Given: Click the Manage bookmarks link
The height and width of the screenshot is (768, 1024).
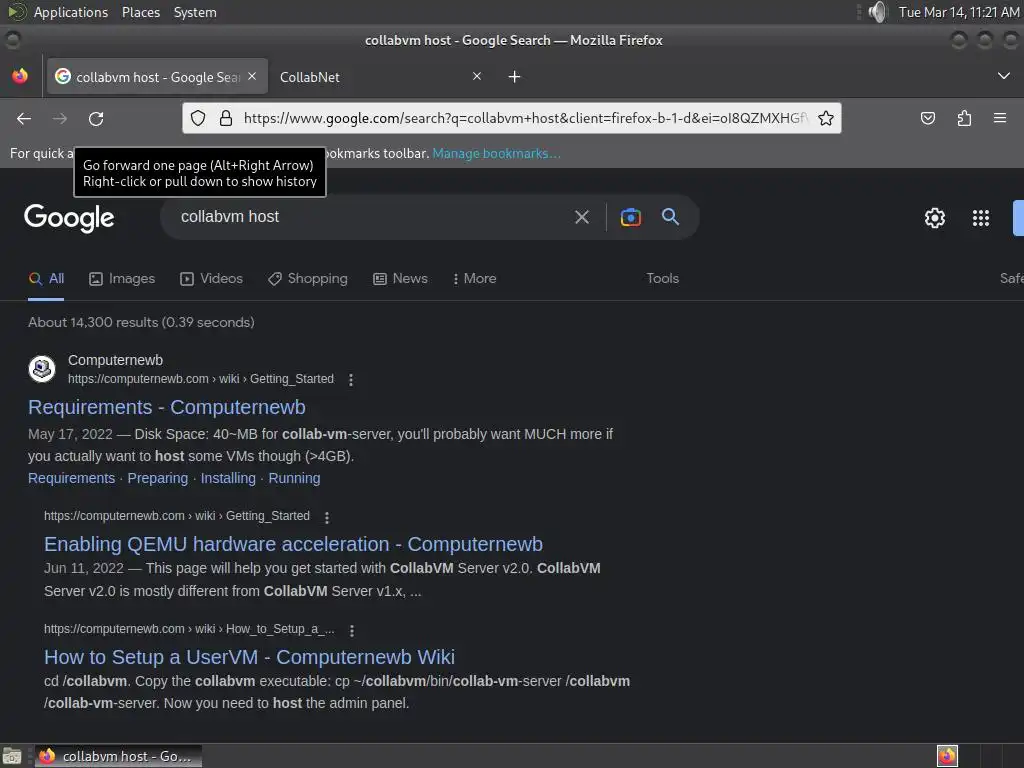Looking at the screenshot, I should coord(496,153).
